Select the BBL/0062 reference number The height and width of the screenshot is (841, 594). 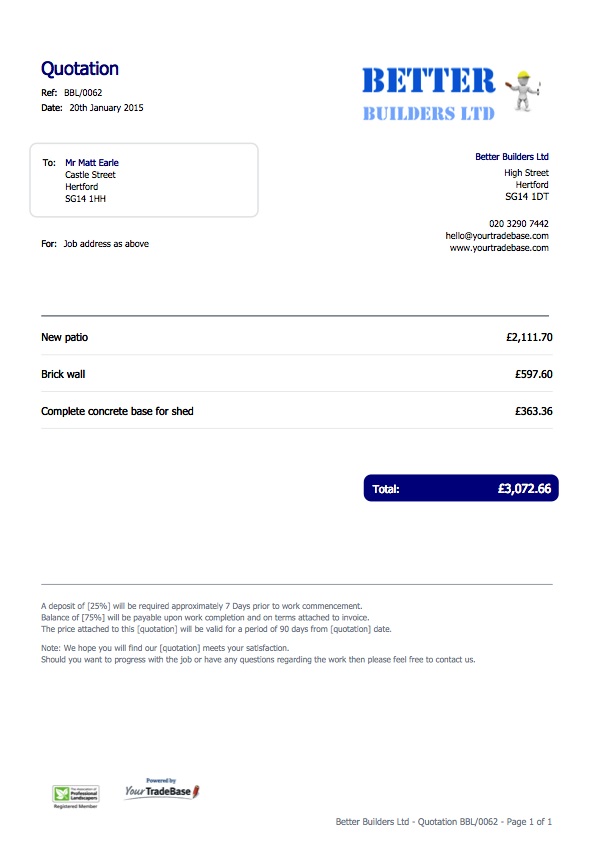[83, 93]
